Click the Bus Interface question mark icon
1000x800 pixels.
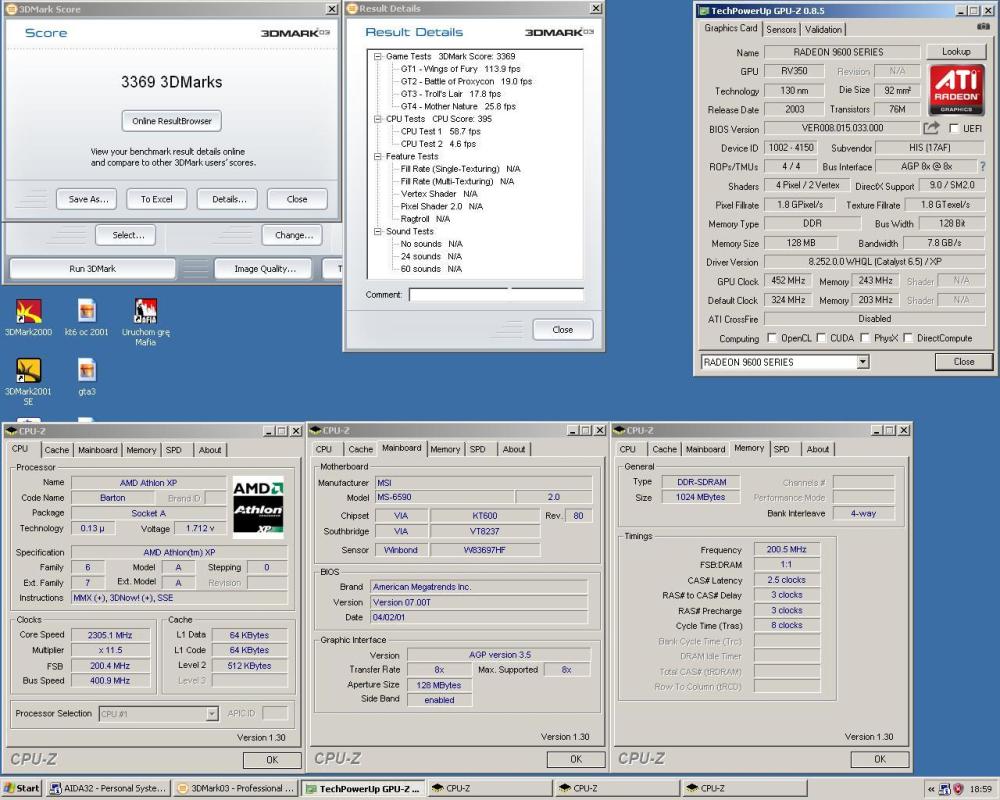(982, 167)
